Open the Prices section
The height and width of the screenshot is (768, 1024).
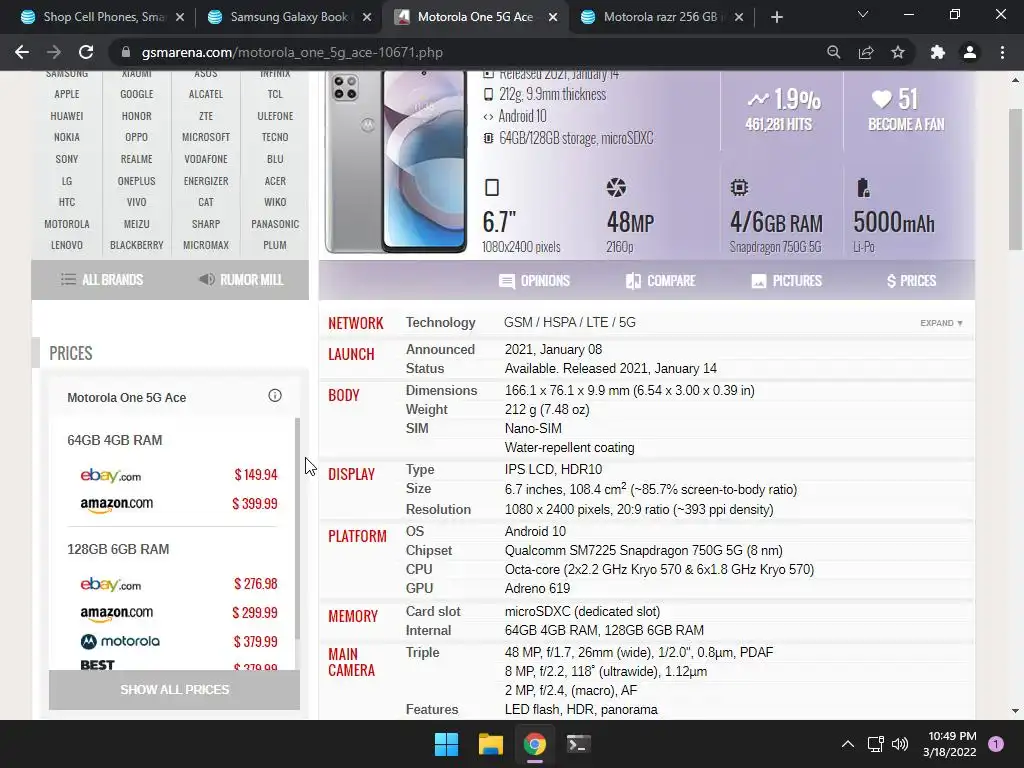click(x=912, y=281)
